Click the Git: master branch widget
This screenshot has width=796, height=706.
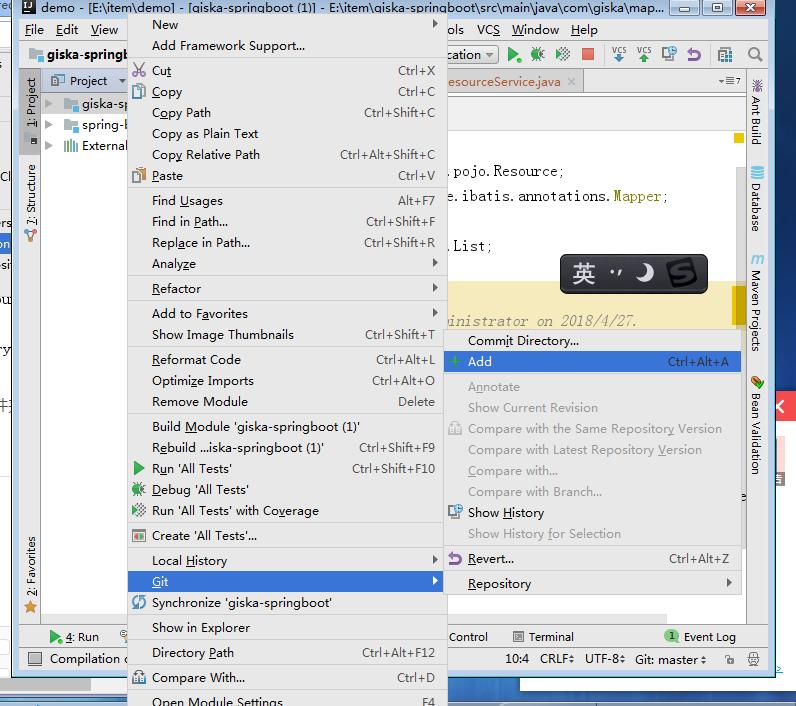pyautogui.click(x=670, y=659)
